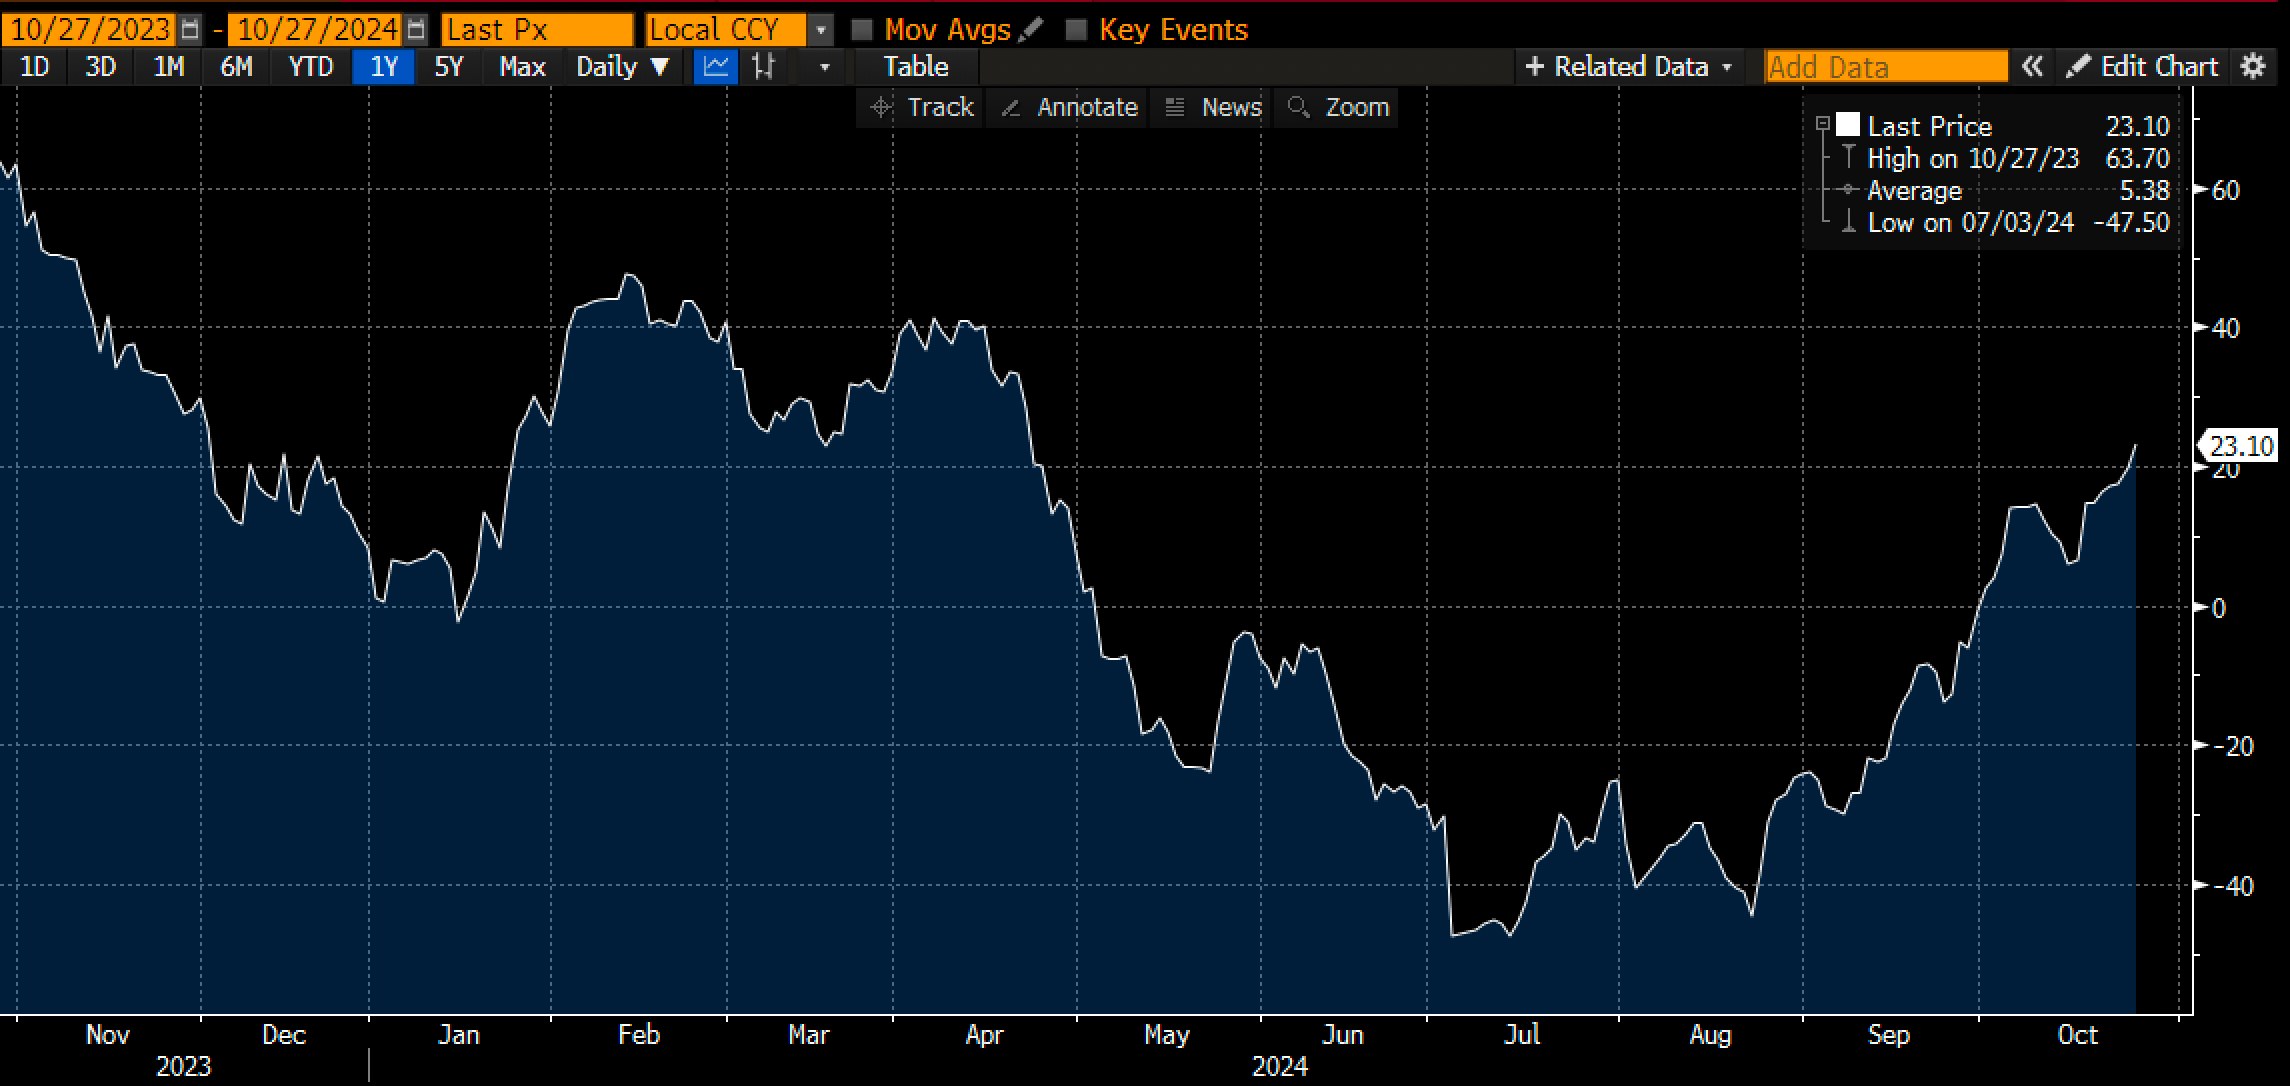
Task: Activate the Track crosshair tool
Action: click(x=920, y=107)
